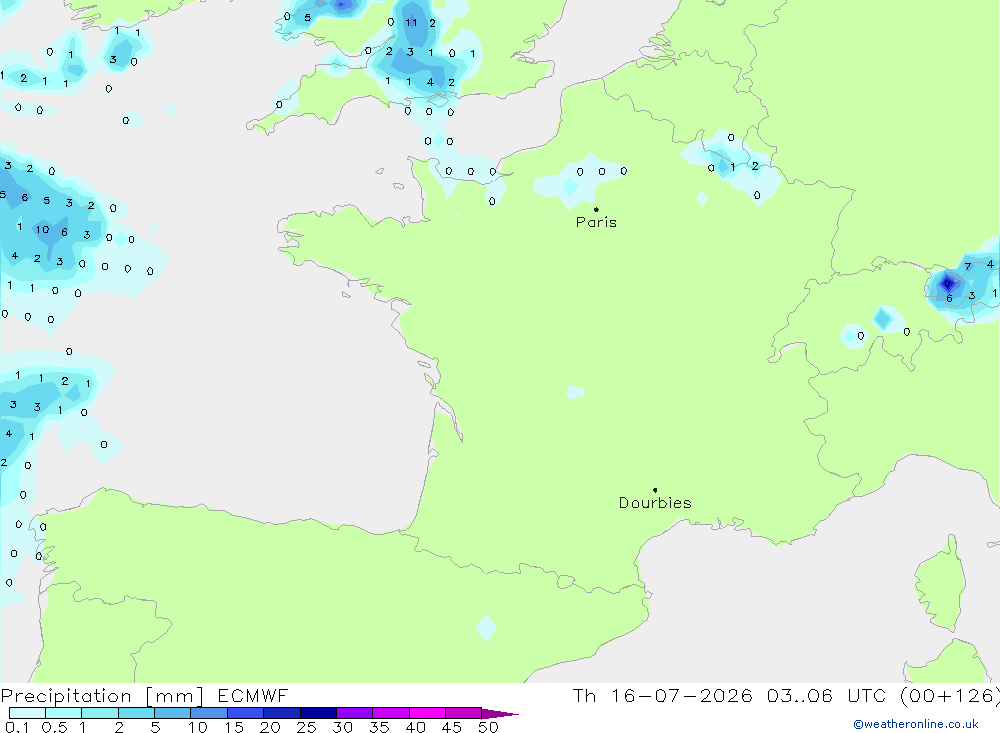The width and height of the screenshot is (1000, 733).
Task: Click the Dourbies city label
Action: coord(655,503)
